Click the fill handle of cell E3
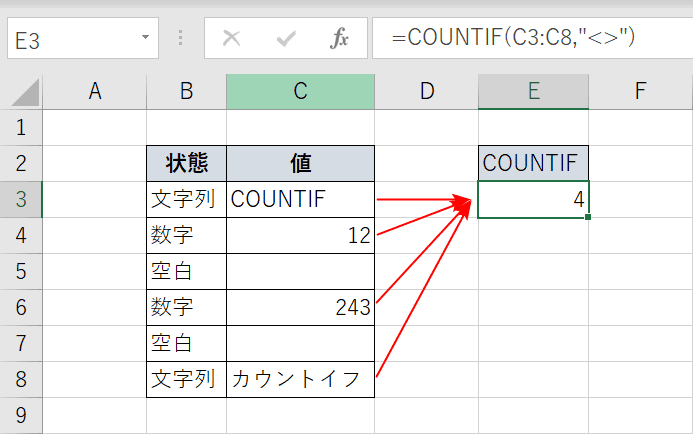 click(587, 217)
